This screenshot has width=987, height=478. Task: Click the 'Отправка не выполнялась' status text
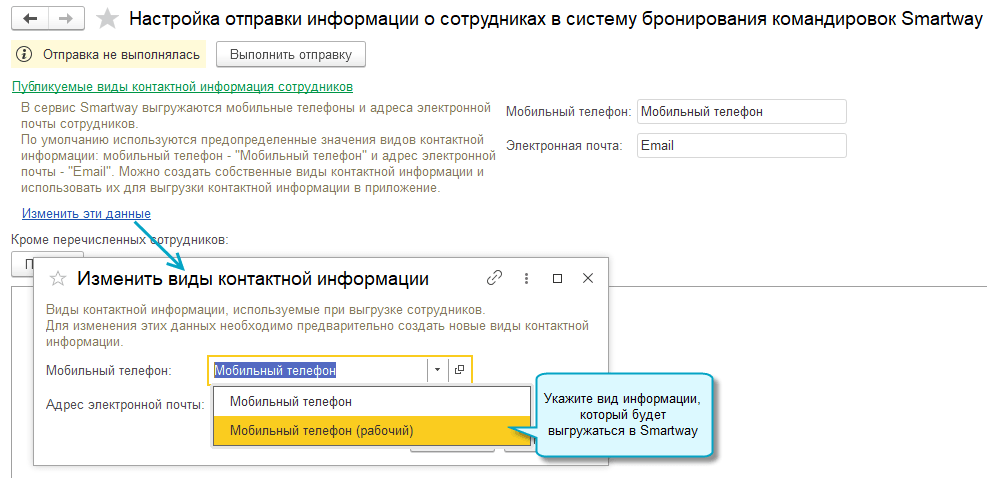[x=121, y=55]
